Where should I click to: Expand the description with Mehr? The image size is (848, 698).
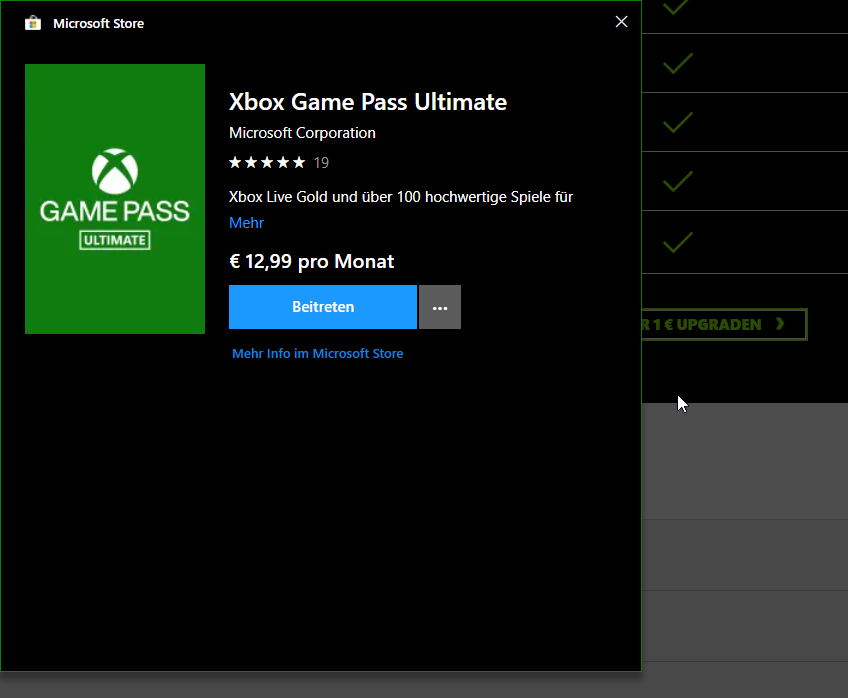click(x=246, y=223)
